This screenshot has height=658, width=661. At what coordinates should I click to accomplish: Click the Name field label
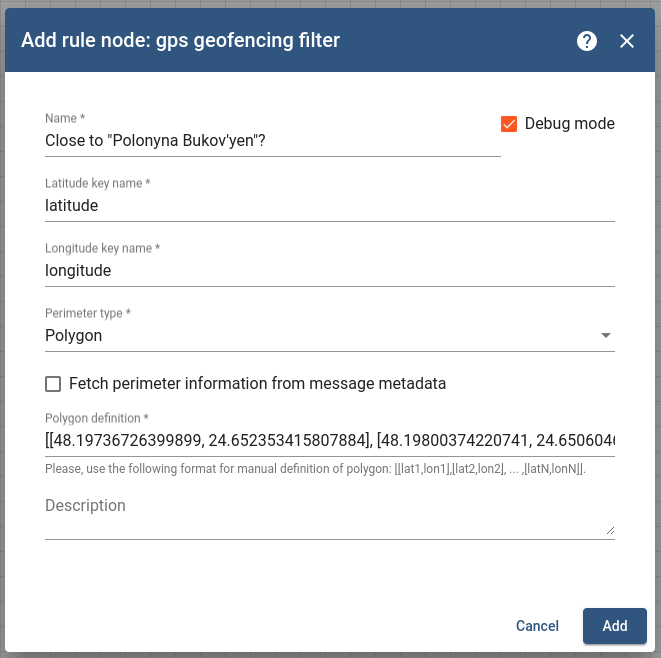tap(65, 118)
